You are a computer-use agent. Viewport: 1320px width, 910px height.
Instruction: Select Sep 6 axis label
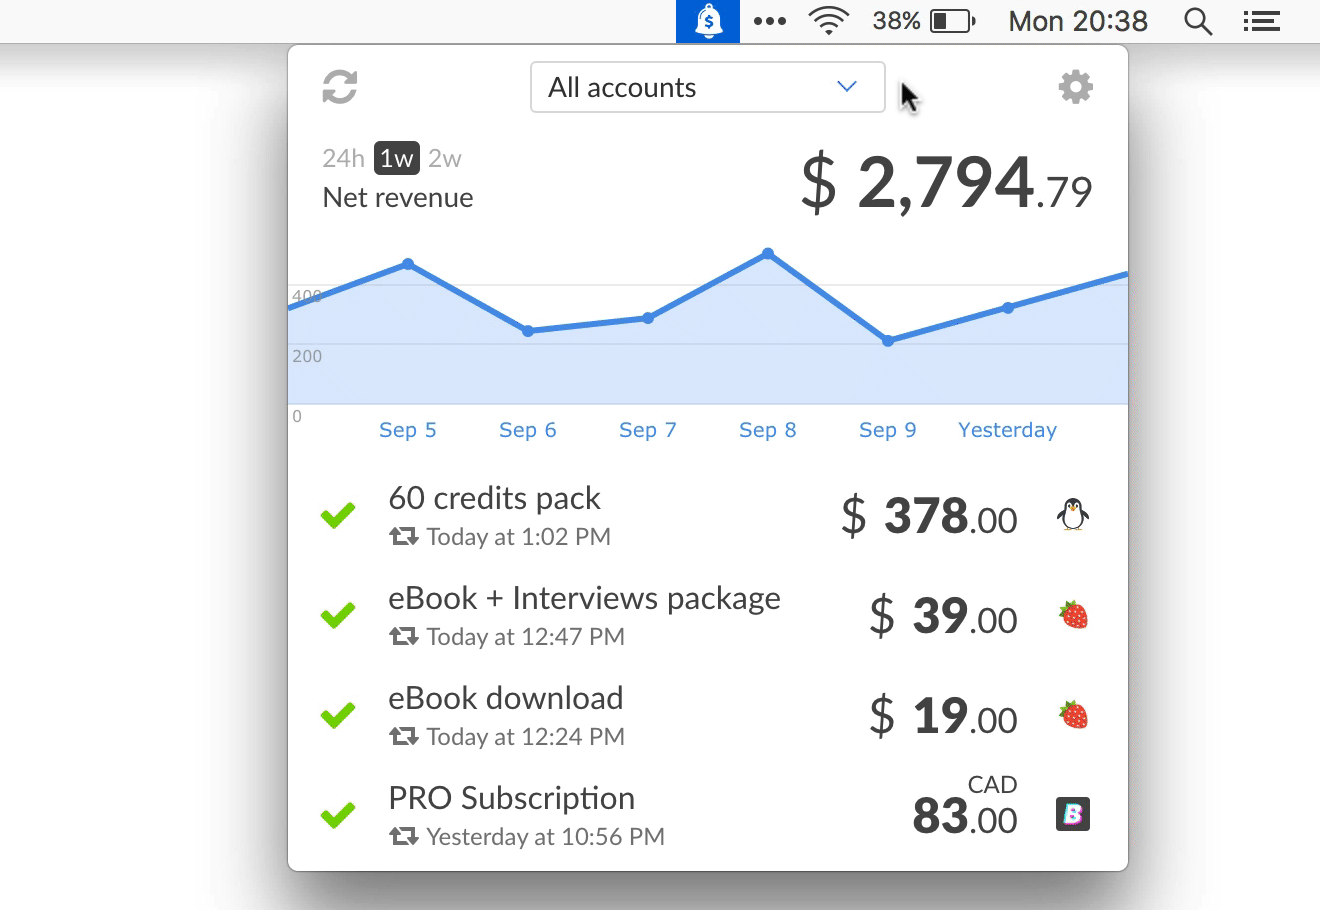point(528,430)
